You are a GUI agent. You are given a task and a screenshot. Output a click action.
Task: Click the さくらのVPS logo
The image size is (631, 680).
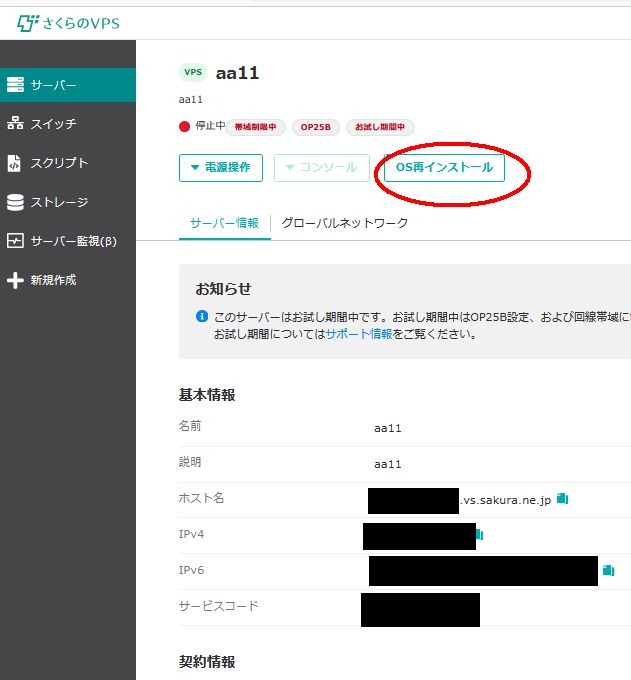69,22
